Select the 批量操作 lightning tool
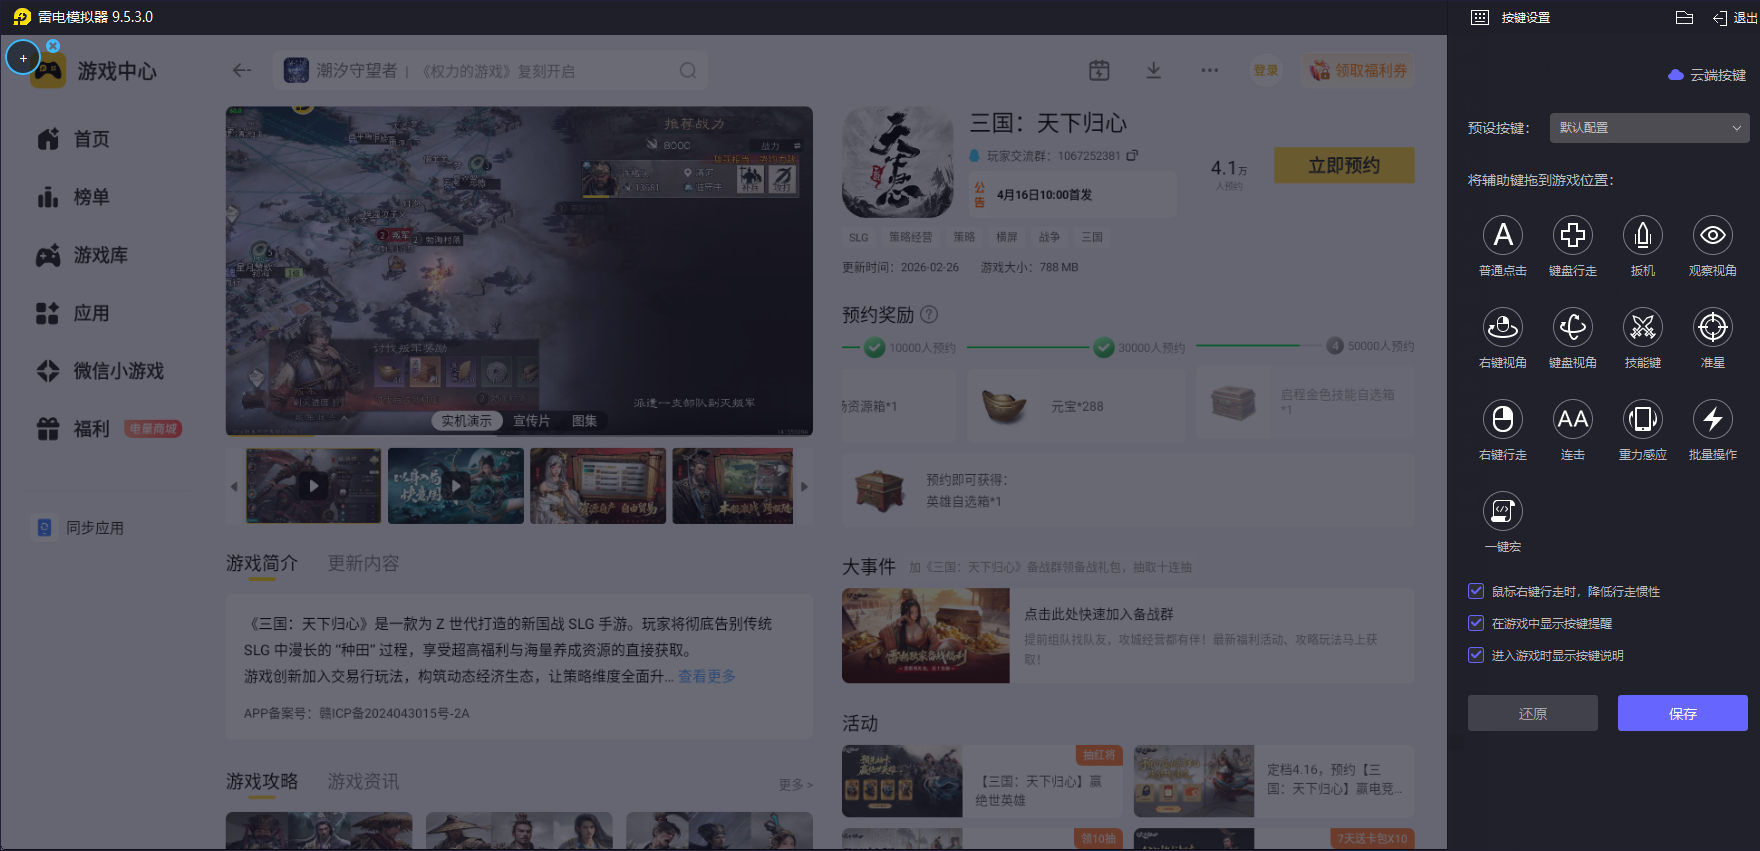This screenshot has height=851, width=1760. point(1712,419)
